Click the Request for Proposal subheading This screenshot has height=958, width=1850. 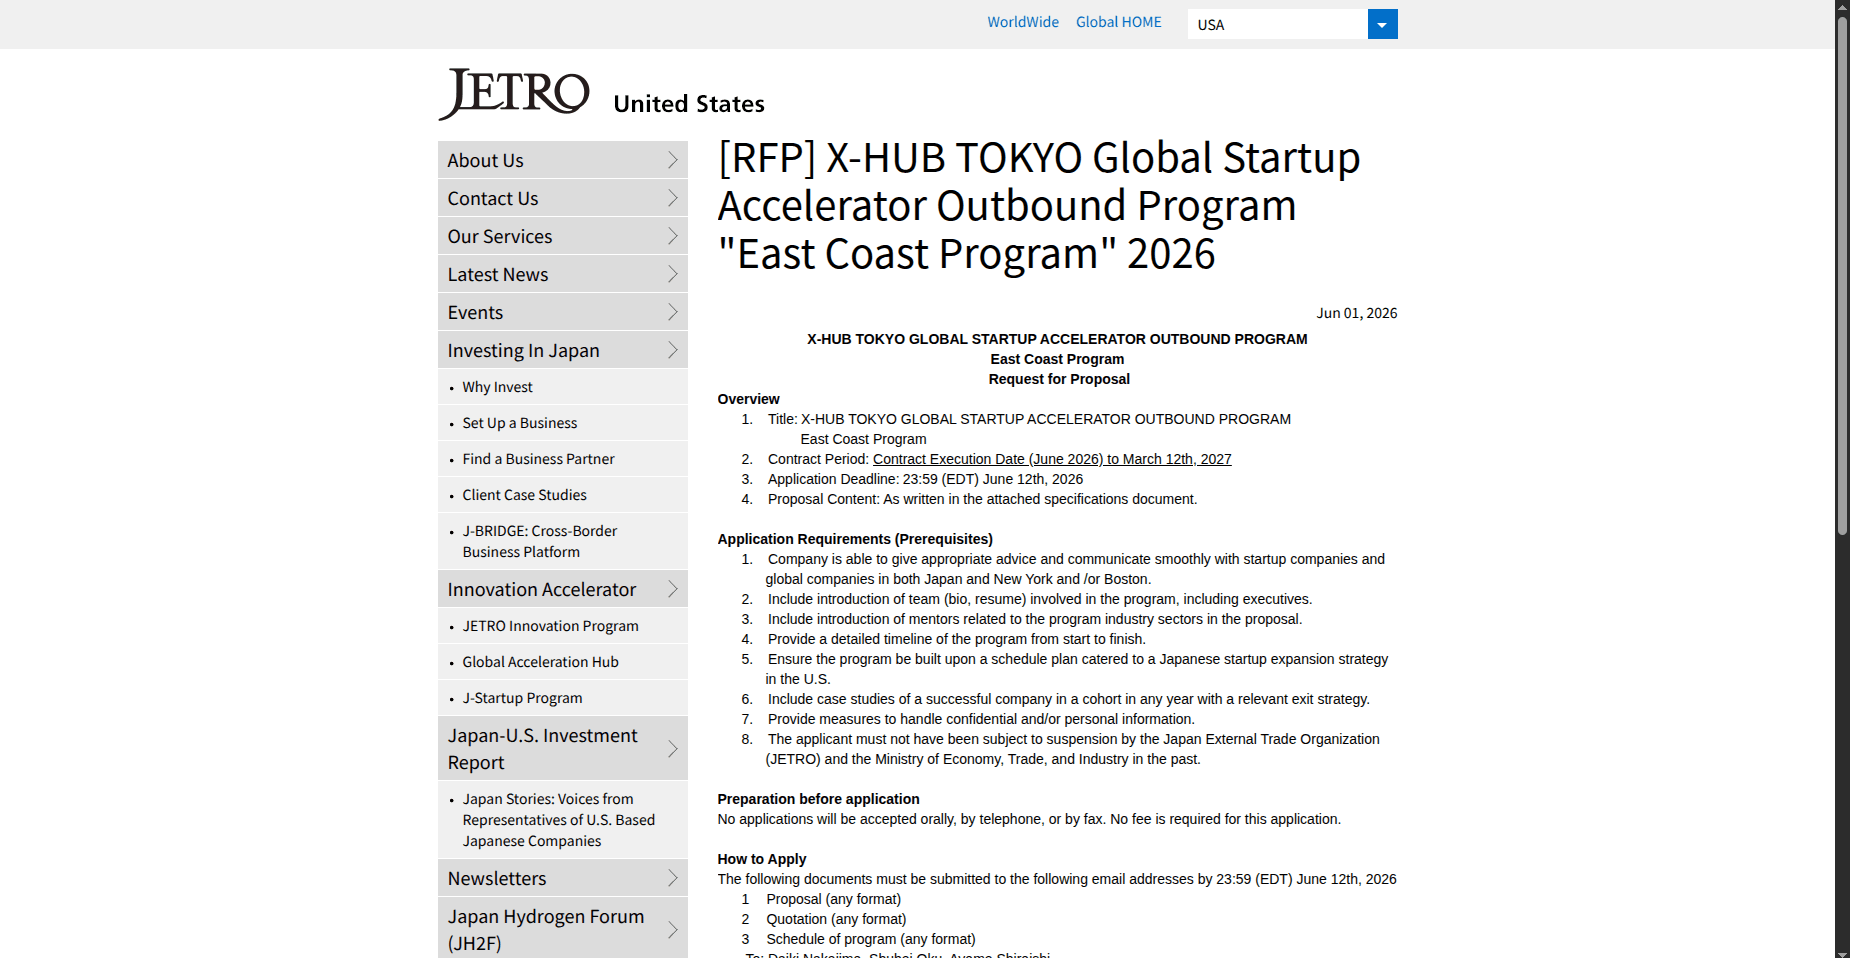[x=1059, y=379]
